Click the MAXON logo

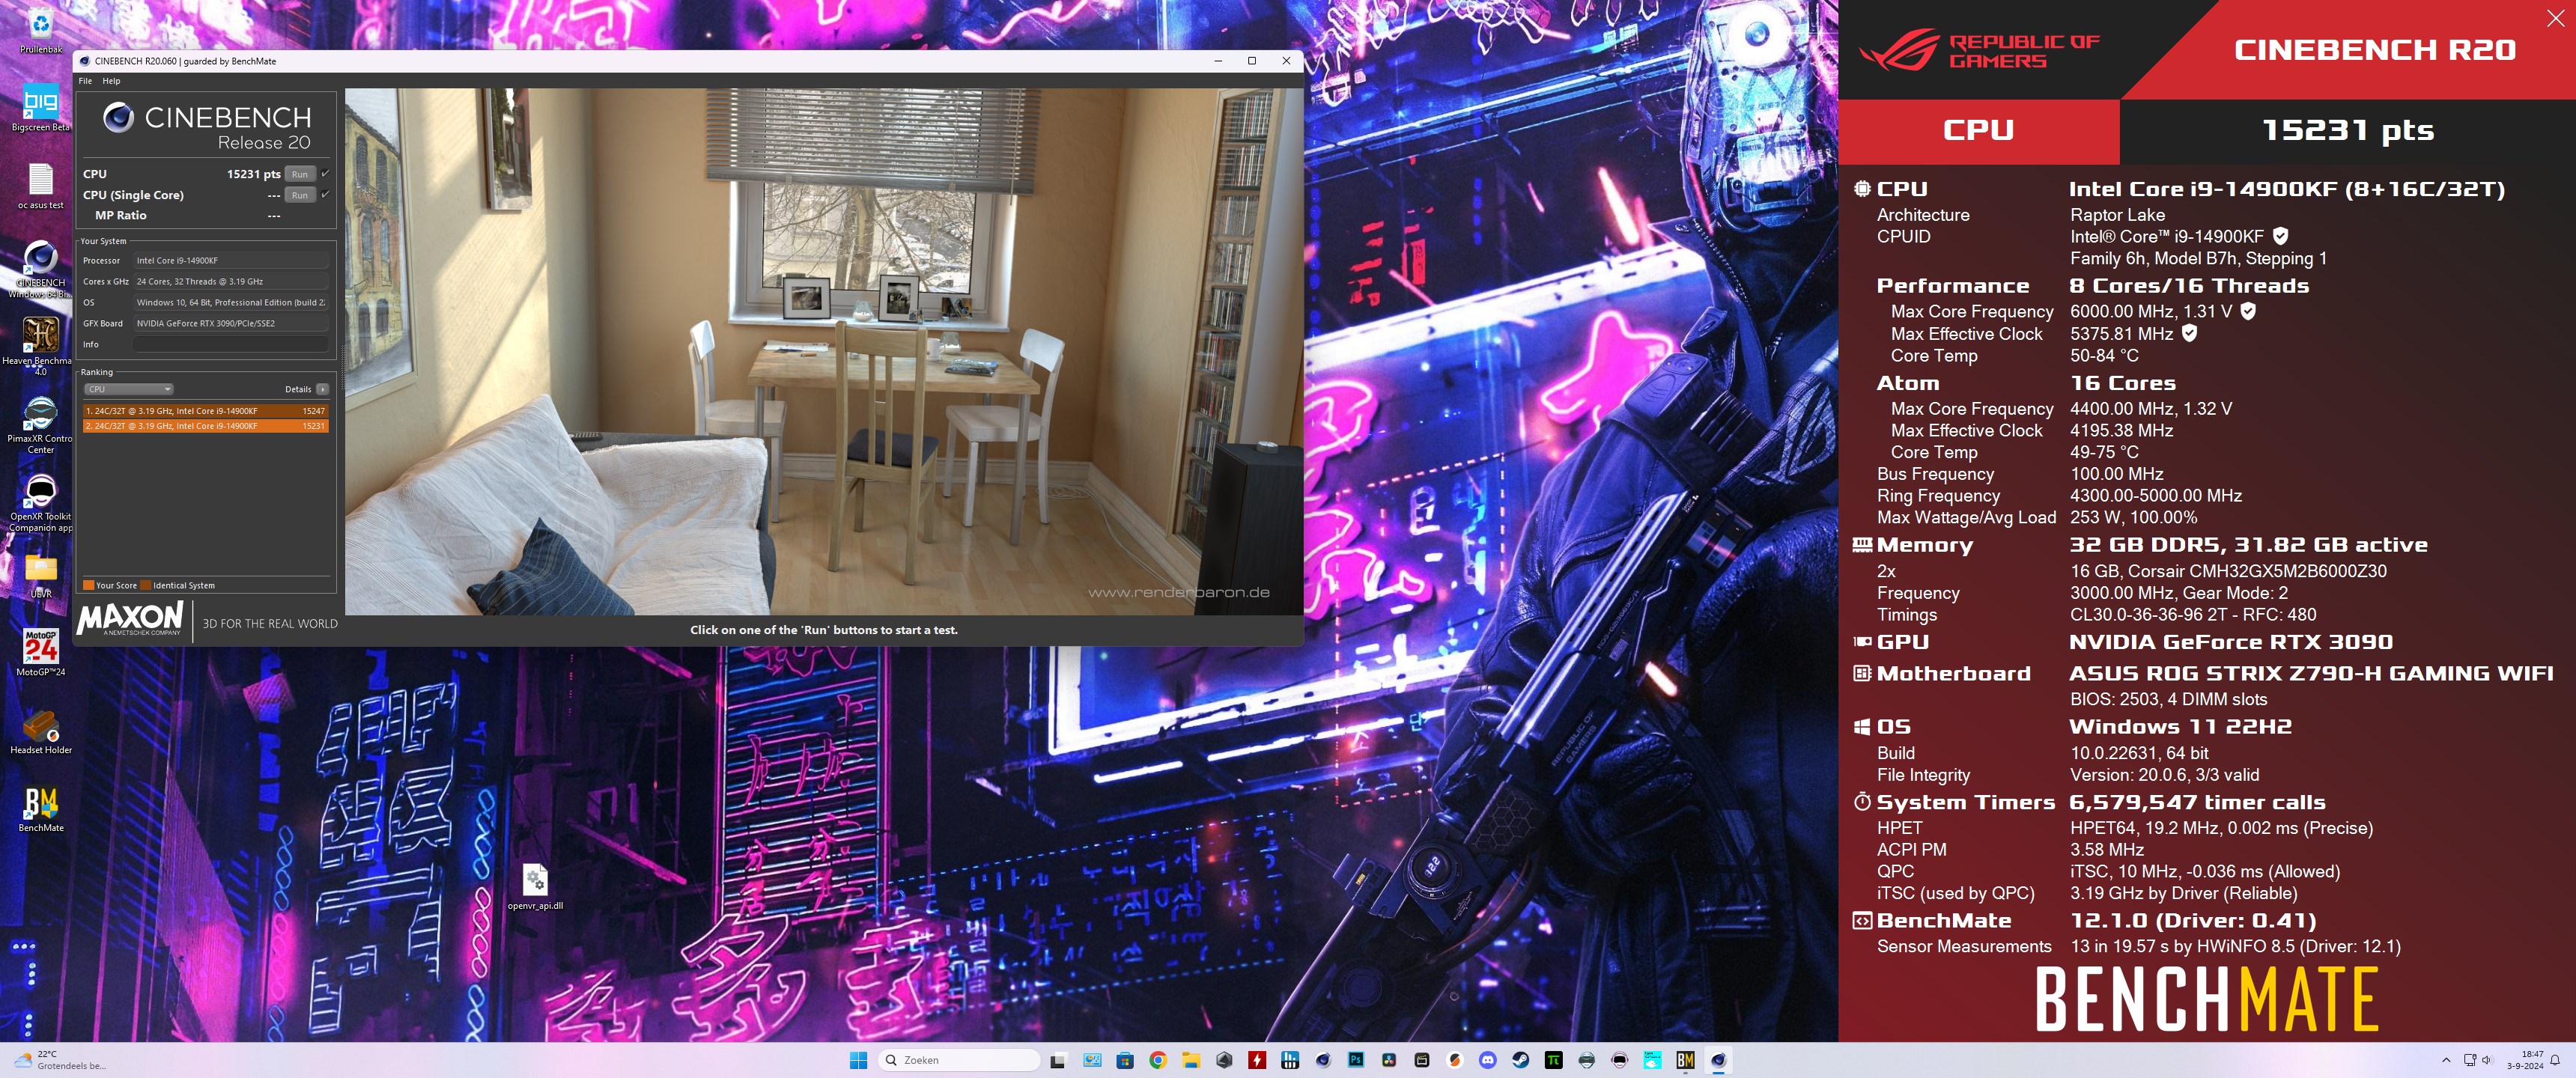tap(131, 618)
